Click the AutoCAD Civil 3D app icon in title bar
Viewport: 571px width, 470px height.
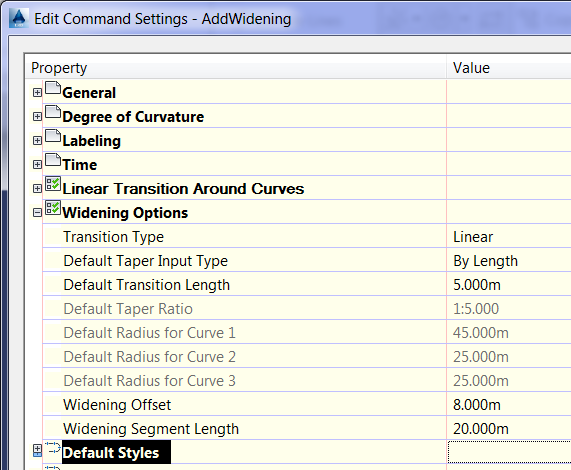[18, 18]
